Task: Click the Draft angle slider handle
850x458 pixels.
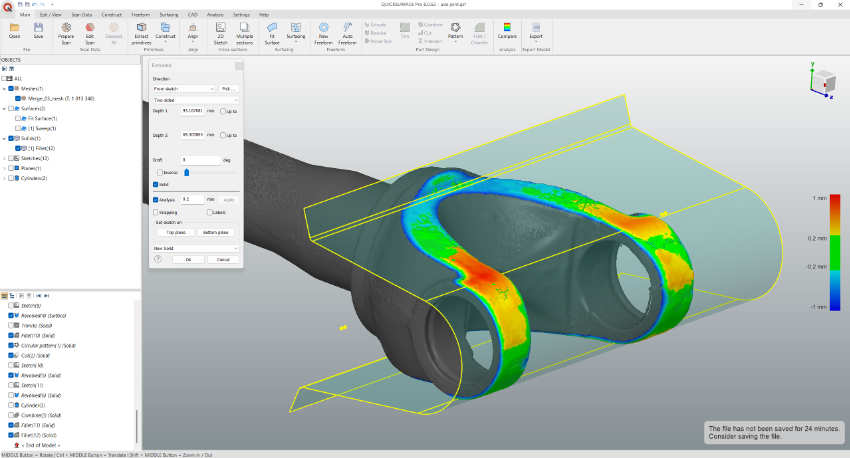Action: point(185,172)
